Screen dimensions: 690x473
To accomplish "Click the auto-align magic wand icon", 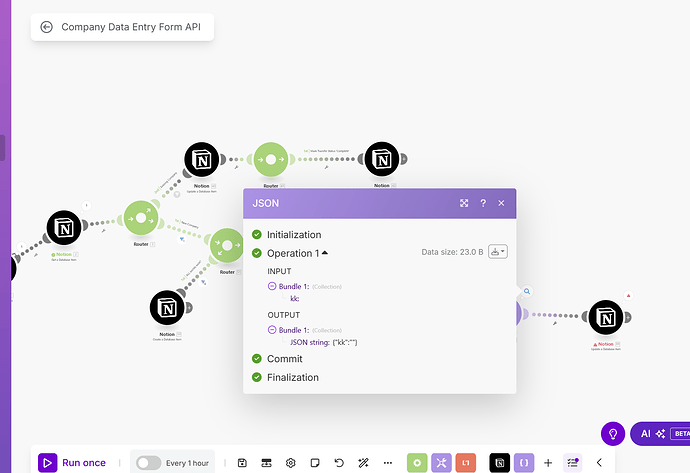I will point(363,462).
